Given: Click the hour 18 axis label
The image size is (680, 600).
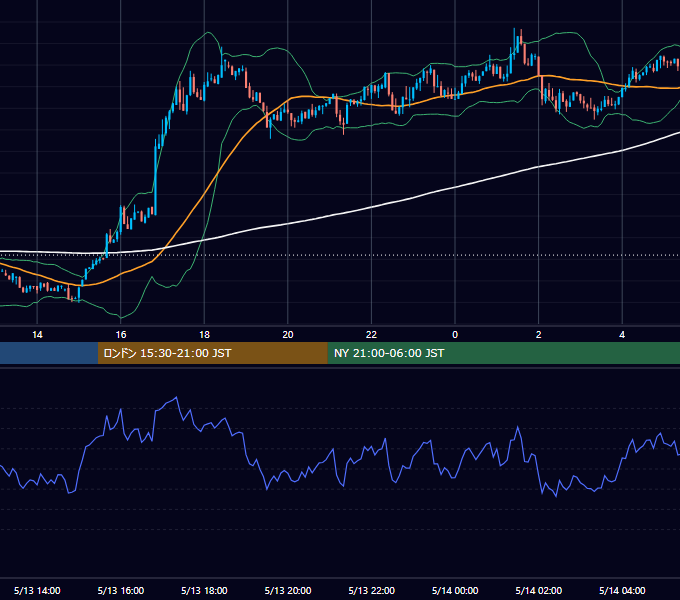Looking at the screenshot, I should pos(204,335).
